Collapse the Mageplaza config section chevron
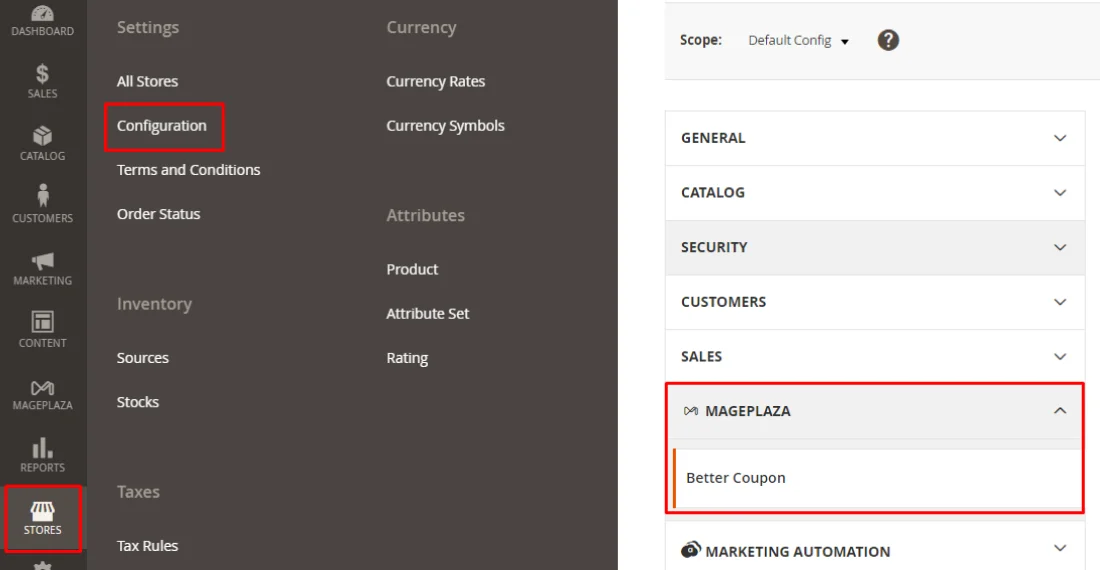The image size is (1100, 570). (1059, 411)
